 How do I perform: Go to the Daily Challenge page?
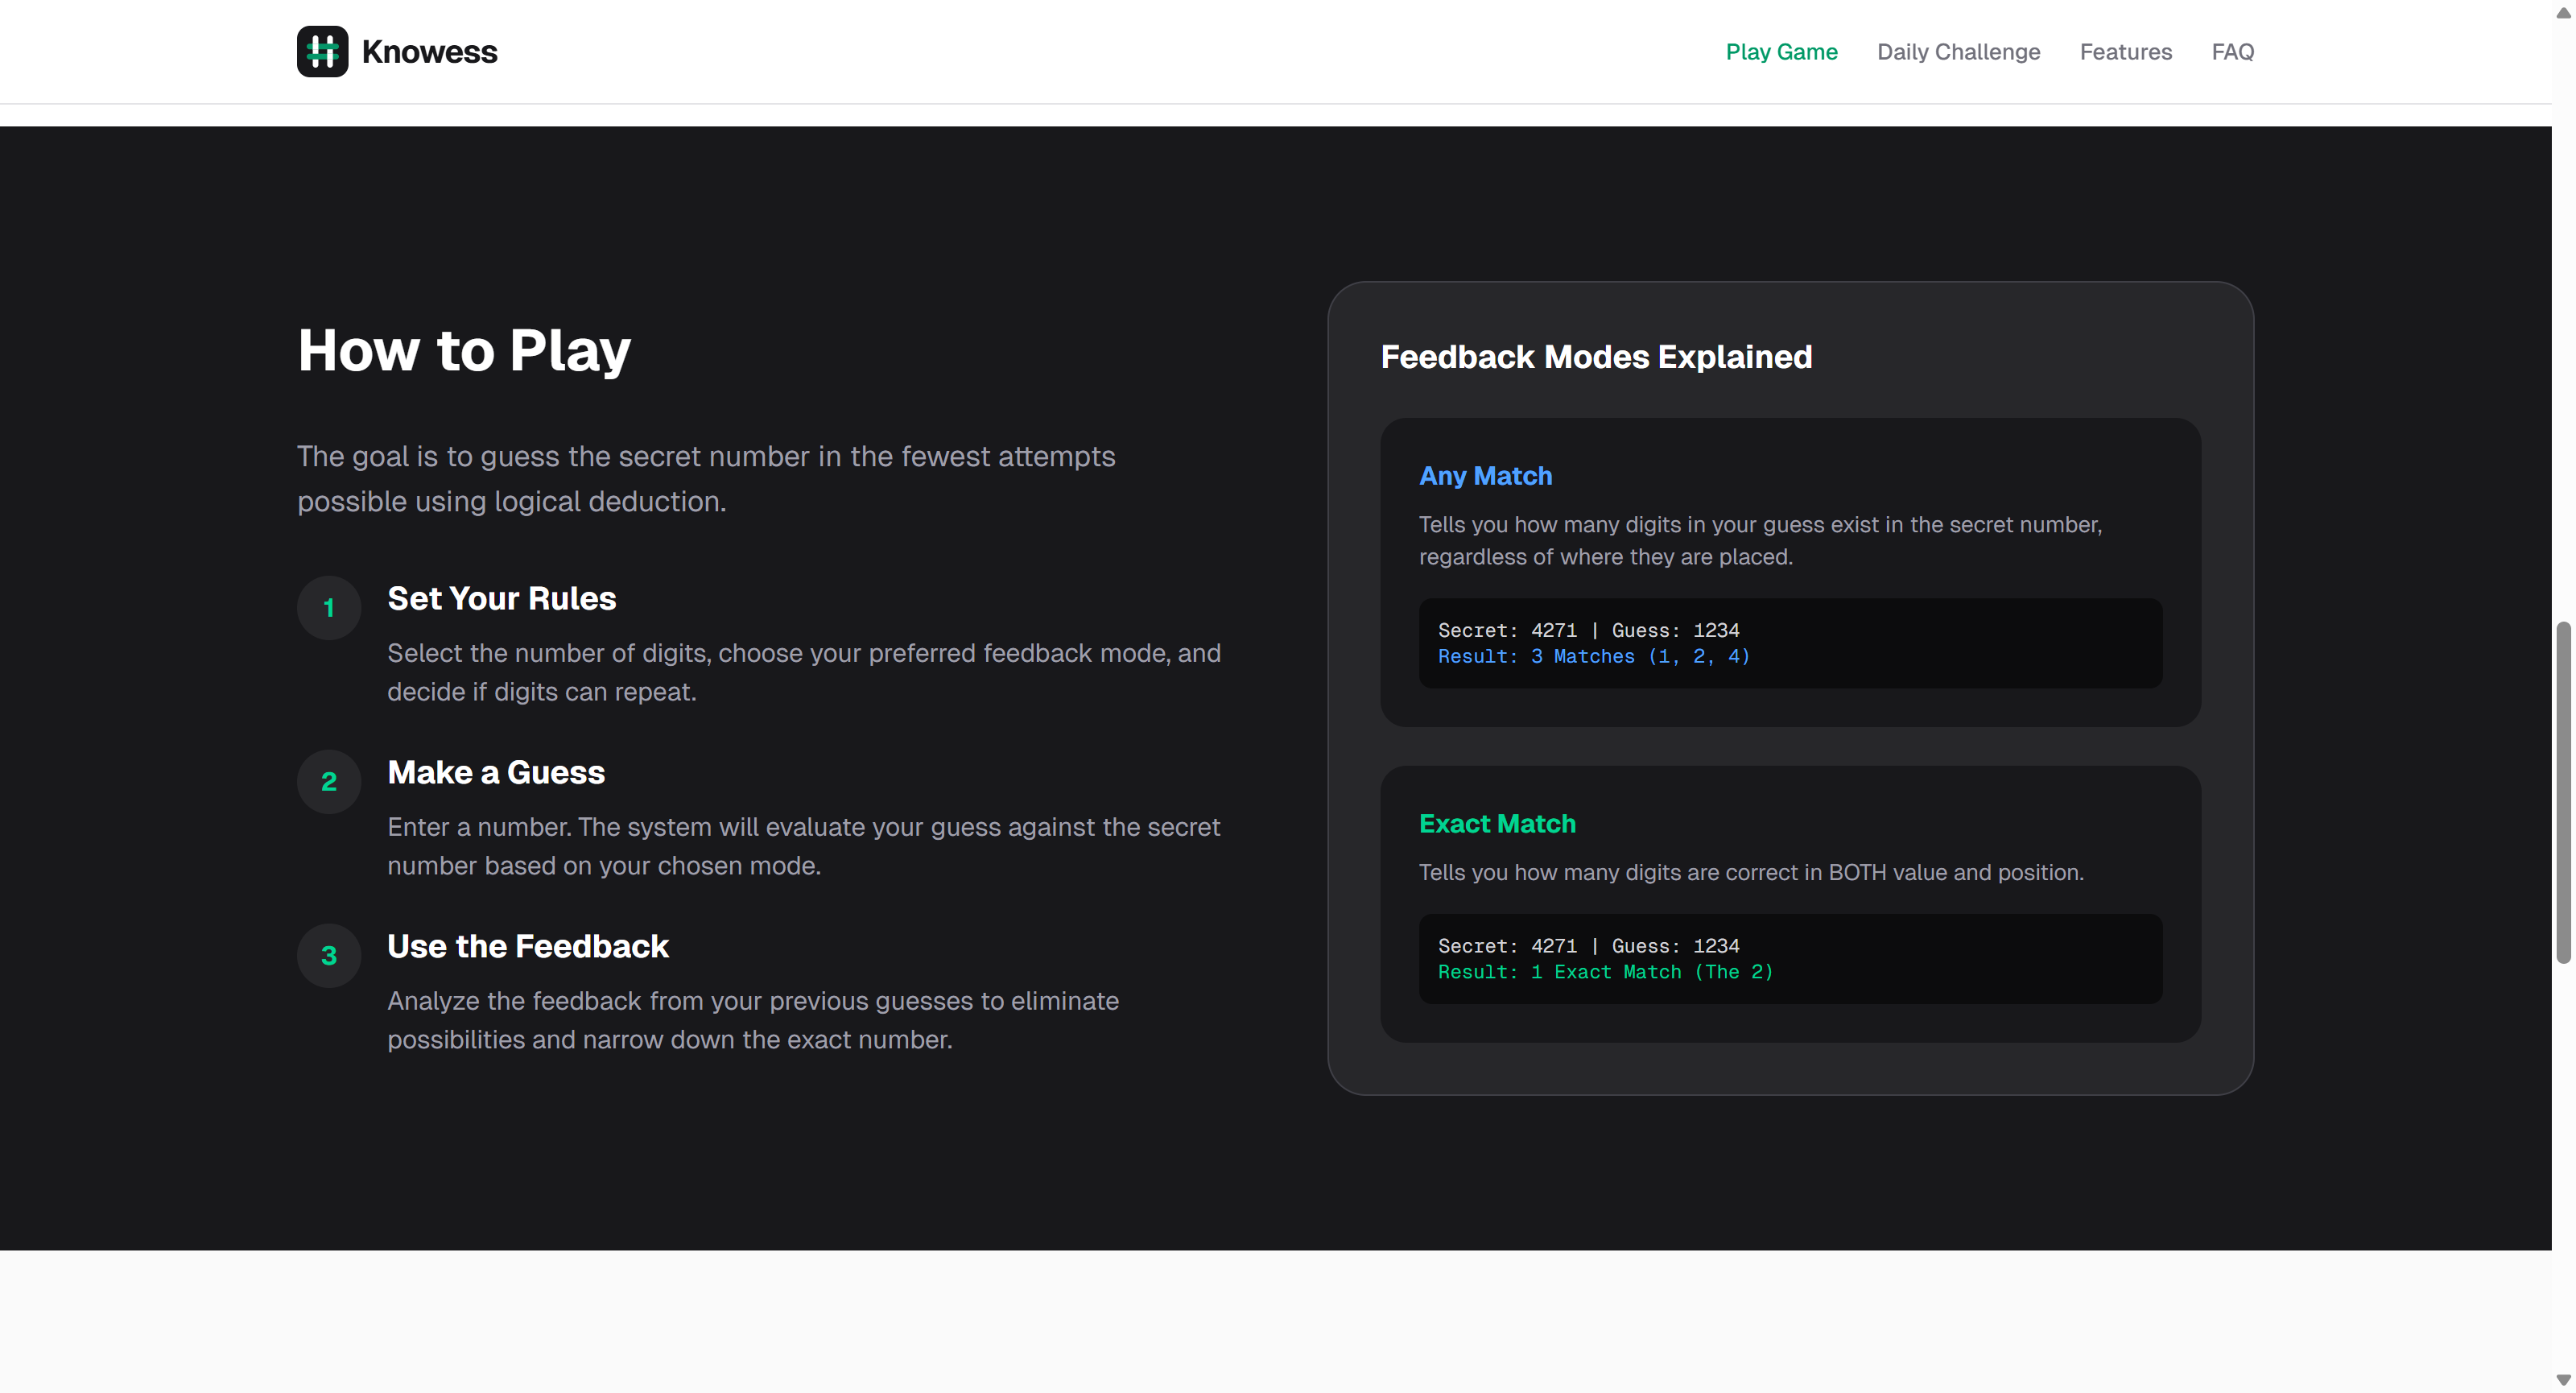(1958, 52)
